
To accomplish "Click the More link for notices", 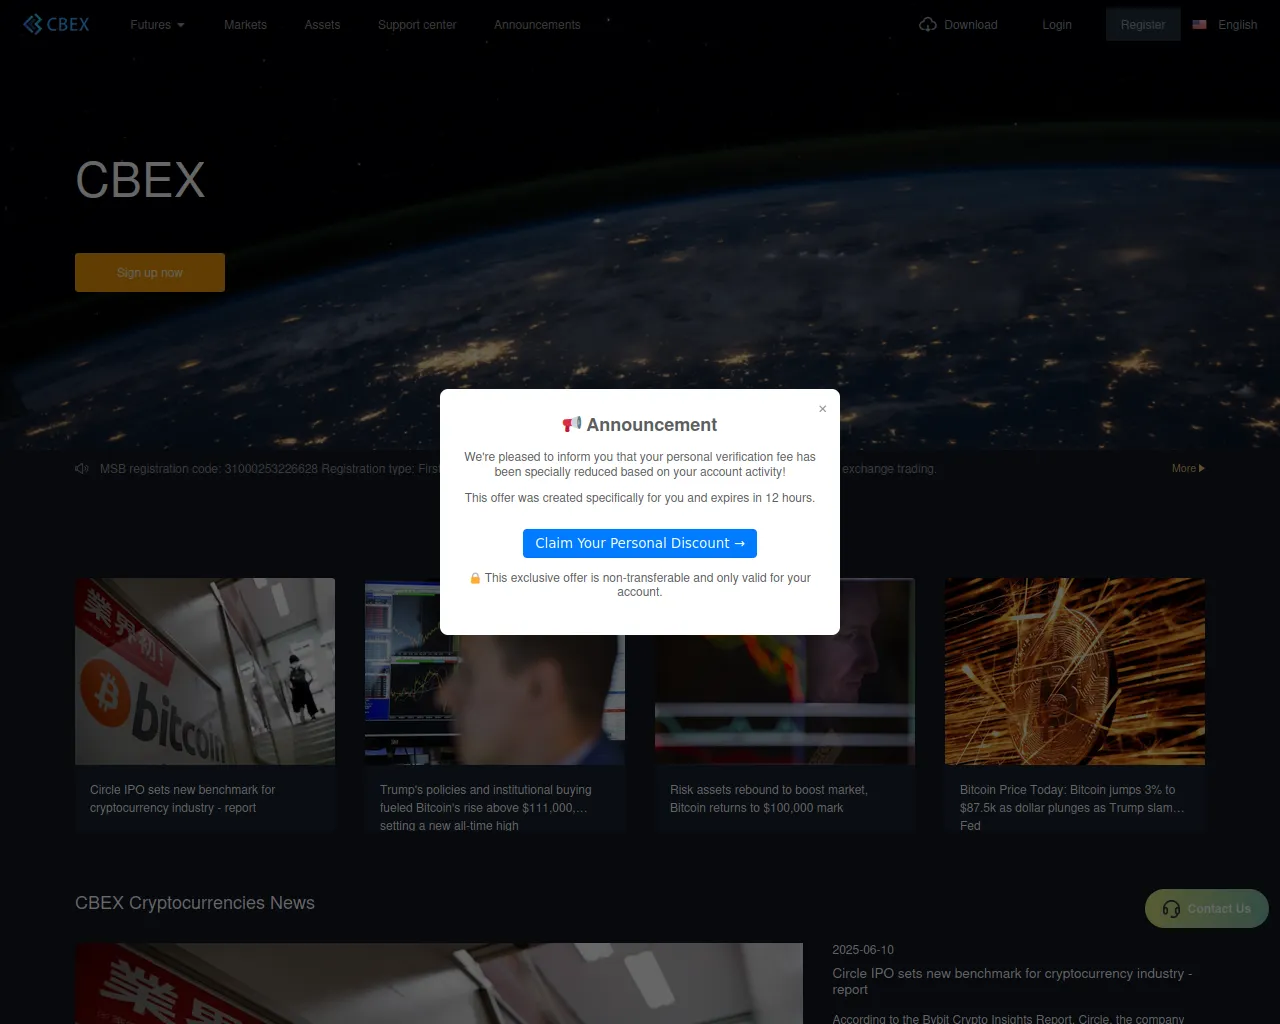I will tap(1188, 468).
